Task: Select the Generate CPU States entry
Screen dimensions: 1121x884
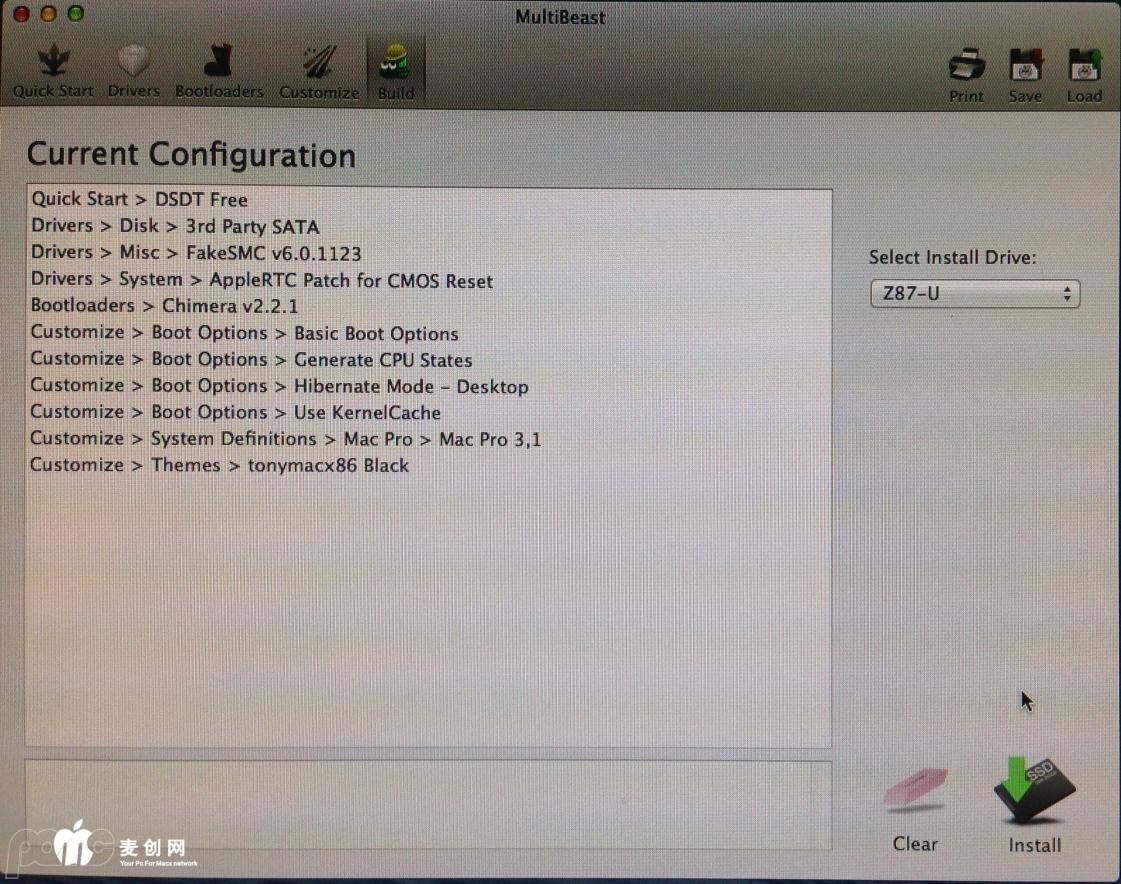Action: coord(251,360)
